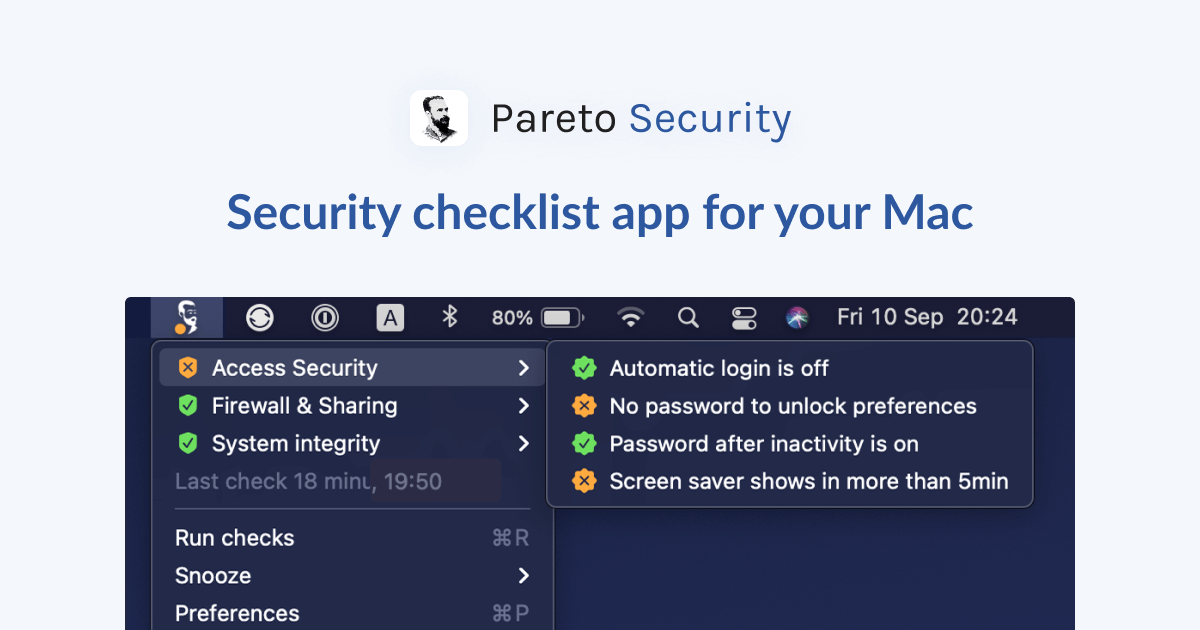Image resolution: width=1200 pixels, height=630 pixels.
Task: Click the green badge beside Firewall & Sharing
Action: (x=189, y=406)
